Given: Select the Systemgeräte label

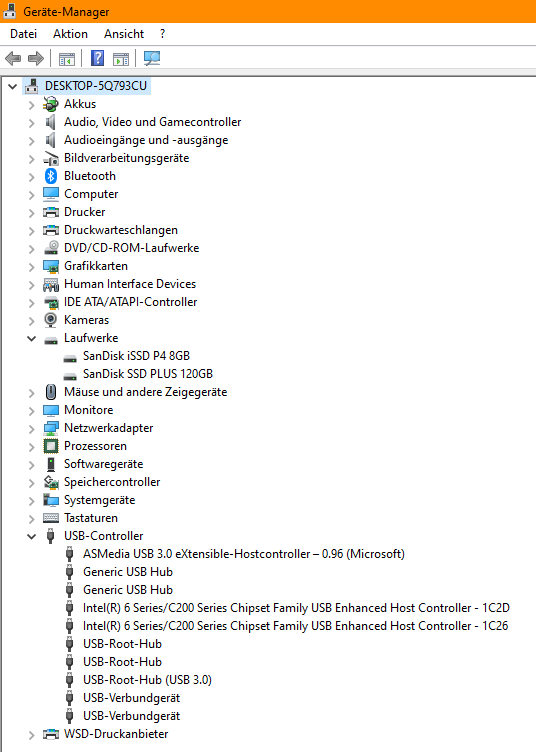Looking at the screenshot, I should [99, 500].
